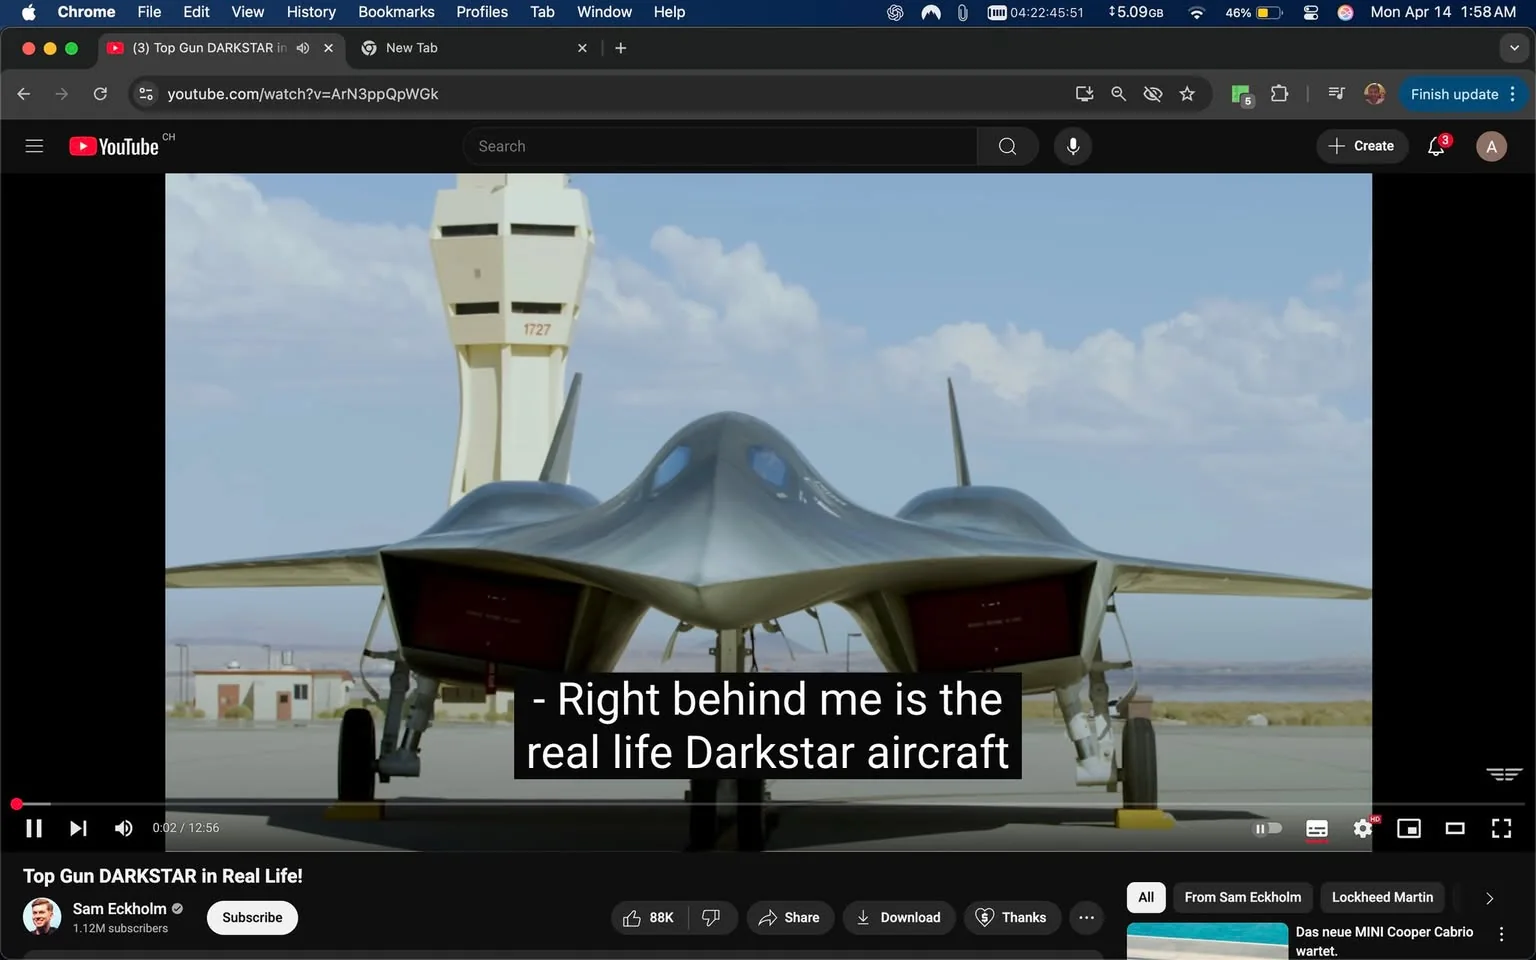Open video player settings gear
Screen dimensions: 1536x960
tap(1363, 828)
